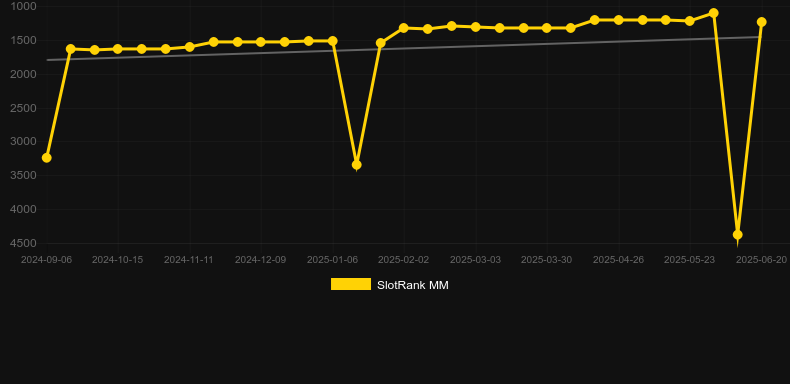The width and height of the screenshot is (790, 384).
Task: Select the lowest data point near 4400
Action: [x=738, y=234]
